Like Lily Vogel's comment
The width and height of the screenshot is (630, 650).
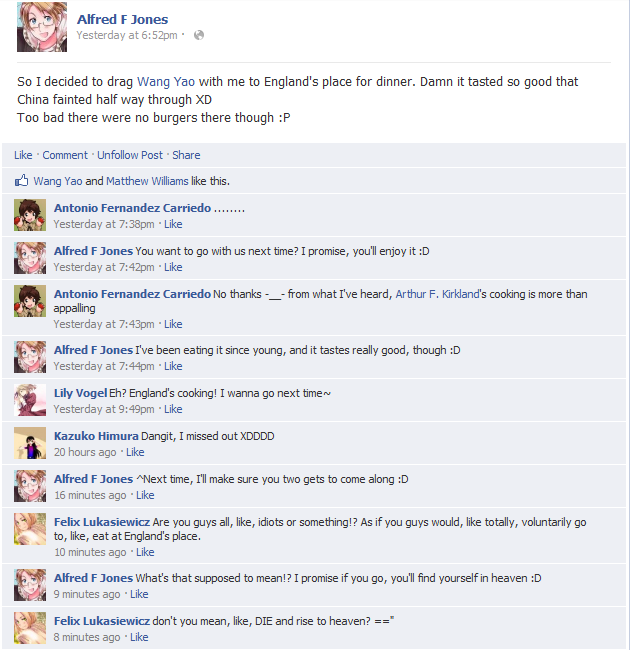(173, 409)
